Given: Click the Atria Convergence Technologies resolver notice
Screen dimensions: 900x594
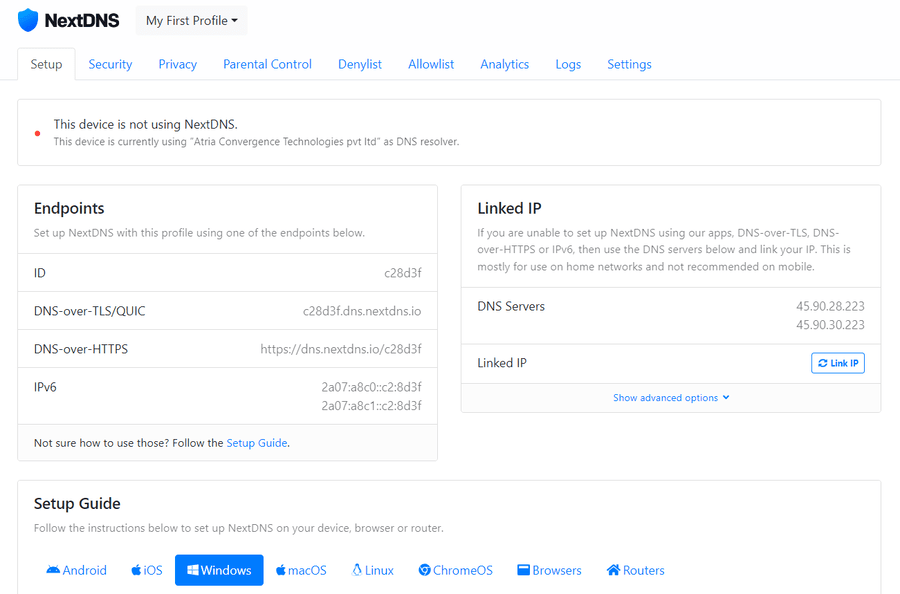Looking at the screenshot, I should 257,142.
